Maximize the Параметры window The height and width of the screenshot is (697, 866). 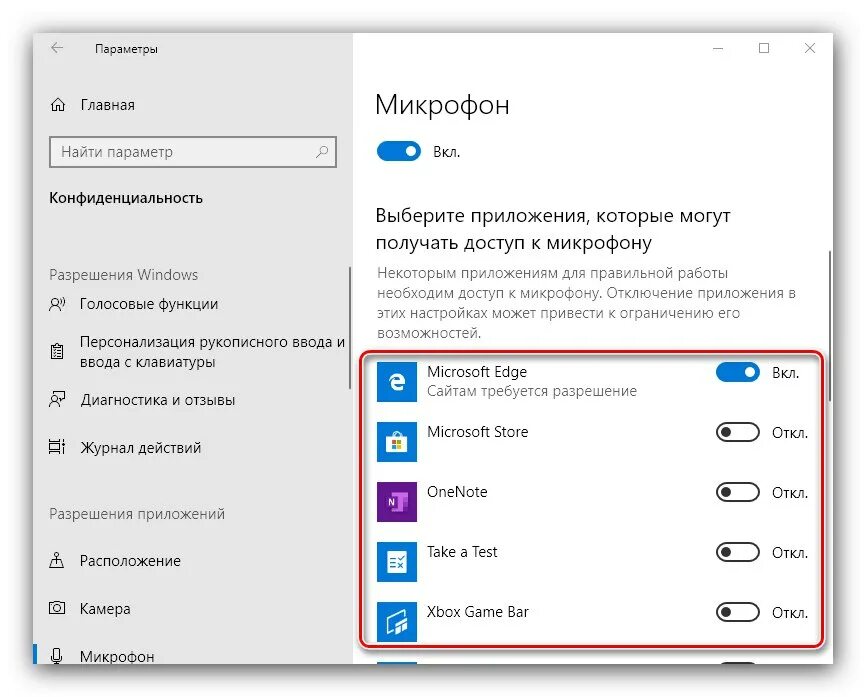(764, 48)
